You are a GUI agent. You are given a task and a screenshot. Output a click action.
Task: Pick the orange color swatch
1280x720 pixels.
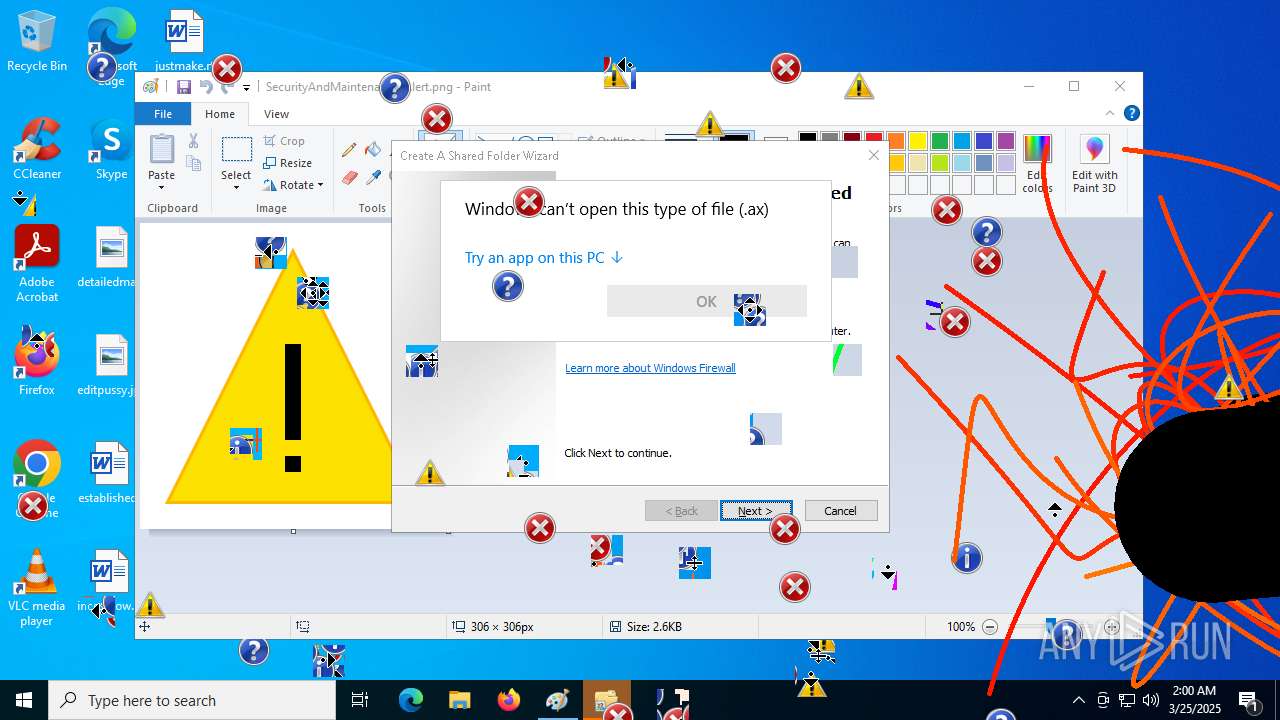[896, 141]
